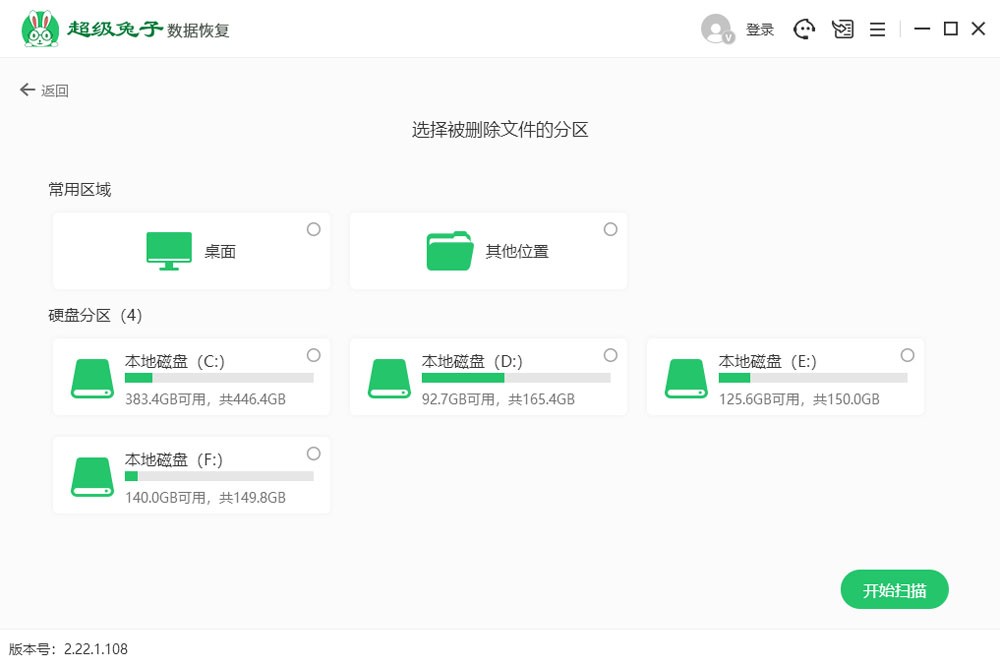Screen dimensions: 1000x667
Task: Click the drive icon for 本地磁盘 (C:)
Action: point(93,378)
